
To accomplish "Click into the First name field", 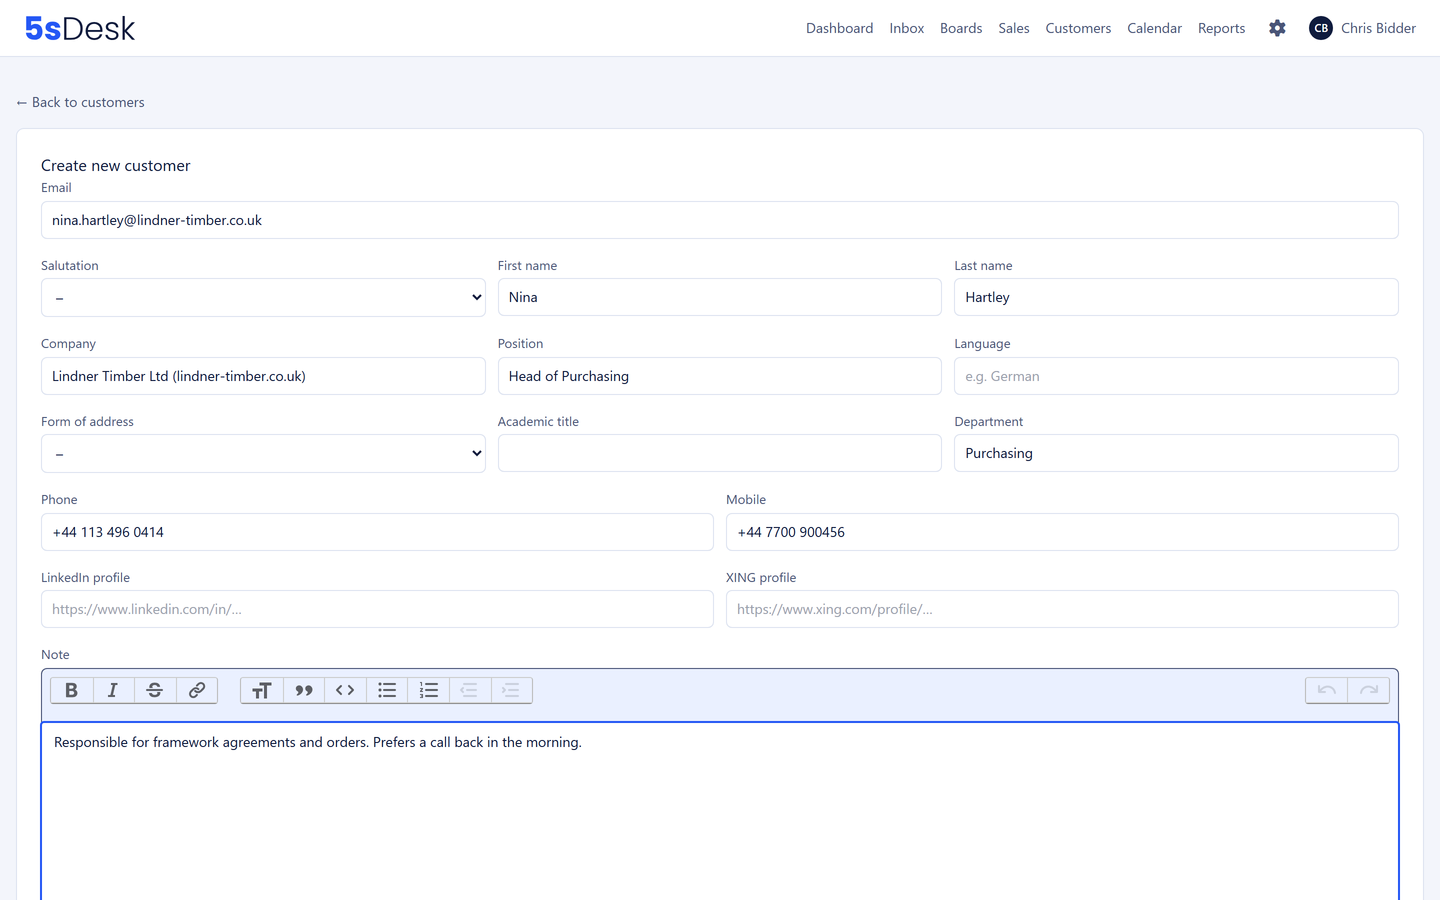I will click(x=720, y=297).
